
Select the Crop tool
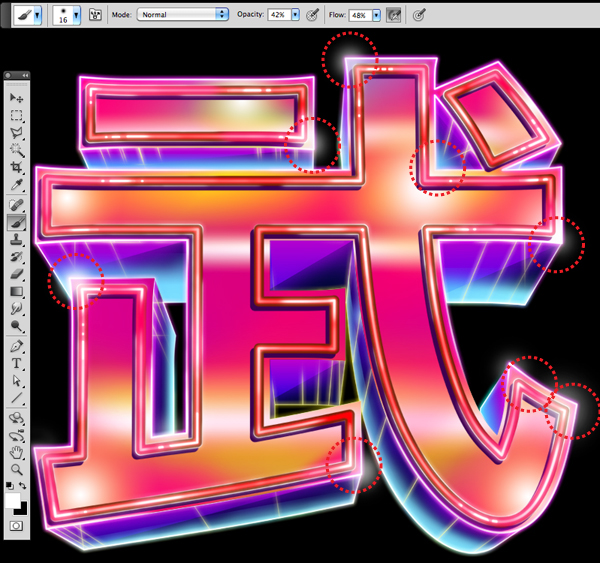[x=16, y=167]
